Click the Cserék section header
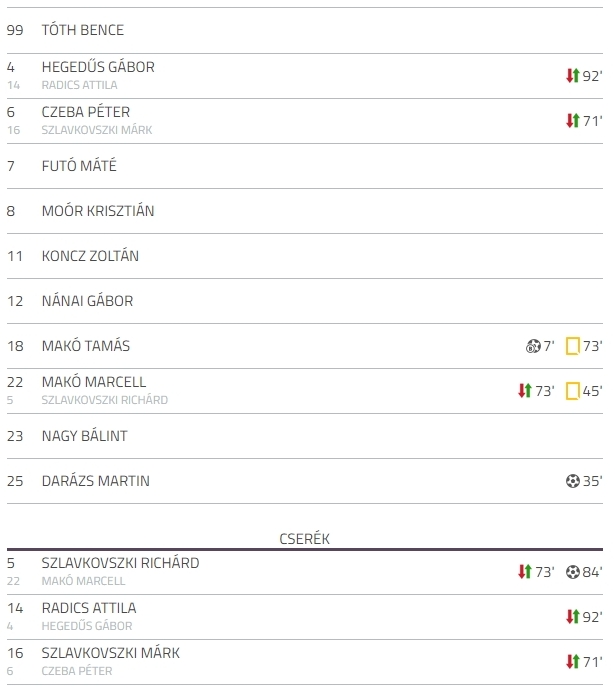The width and height of the screenshot is (615, 694). [x=304, y=539]
